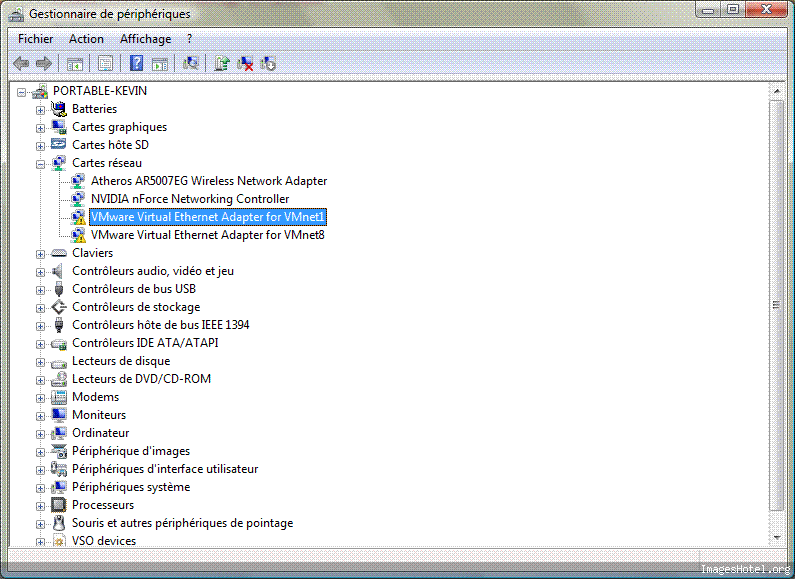This screenshot has height=579, width=795.
Task: Open the Fichier menu
Action: coord(35,39)
